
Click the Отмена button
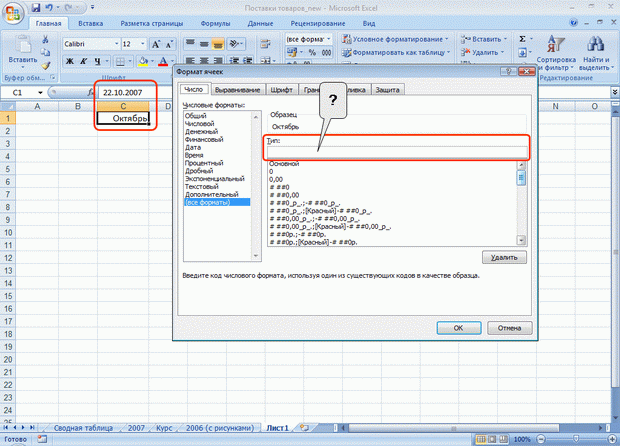click(x=509, y=328)
